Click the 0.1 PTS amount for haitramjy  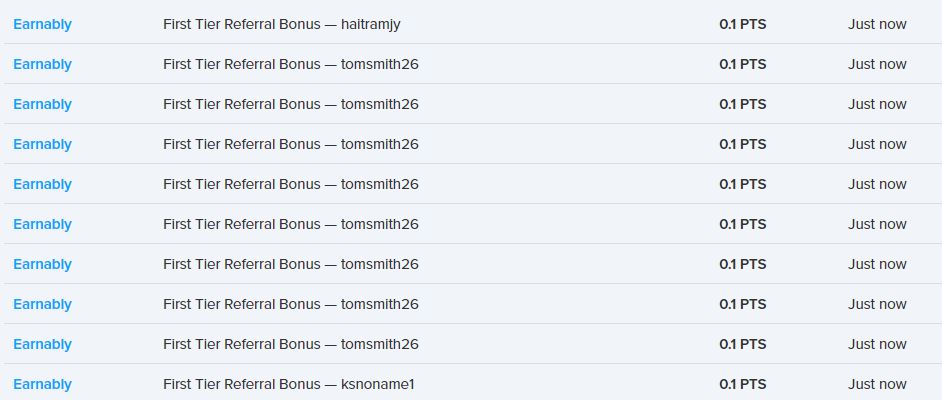(x=742, y=24)
